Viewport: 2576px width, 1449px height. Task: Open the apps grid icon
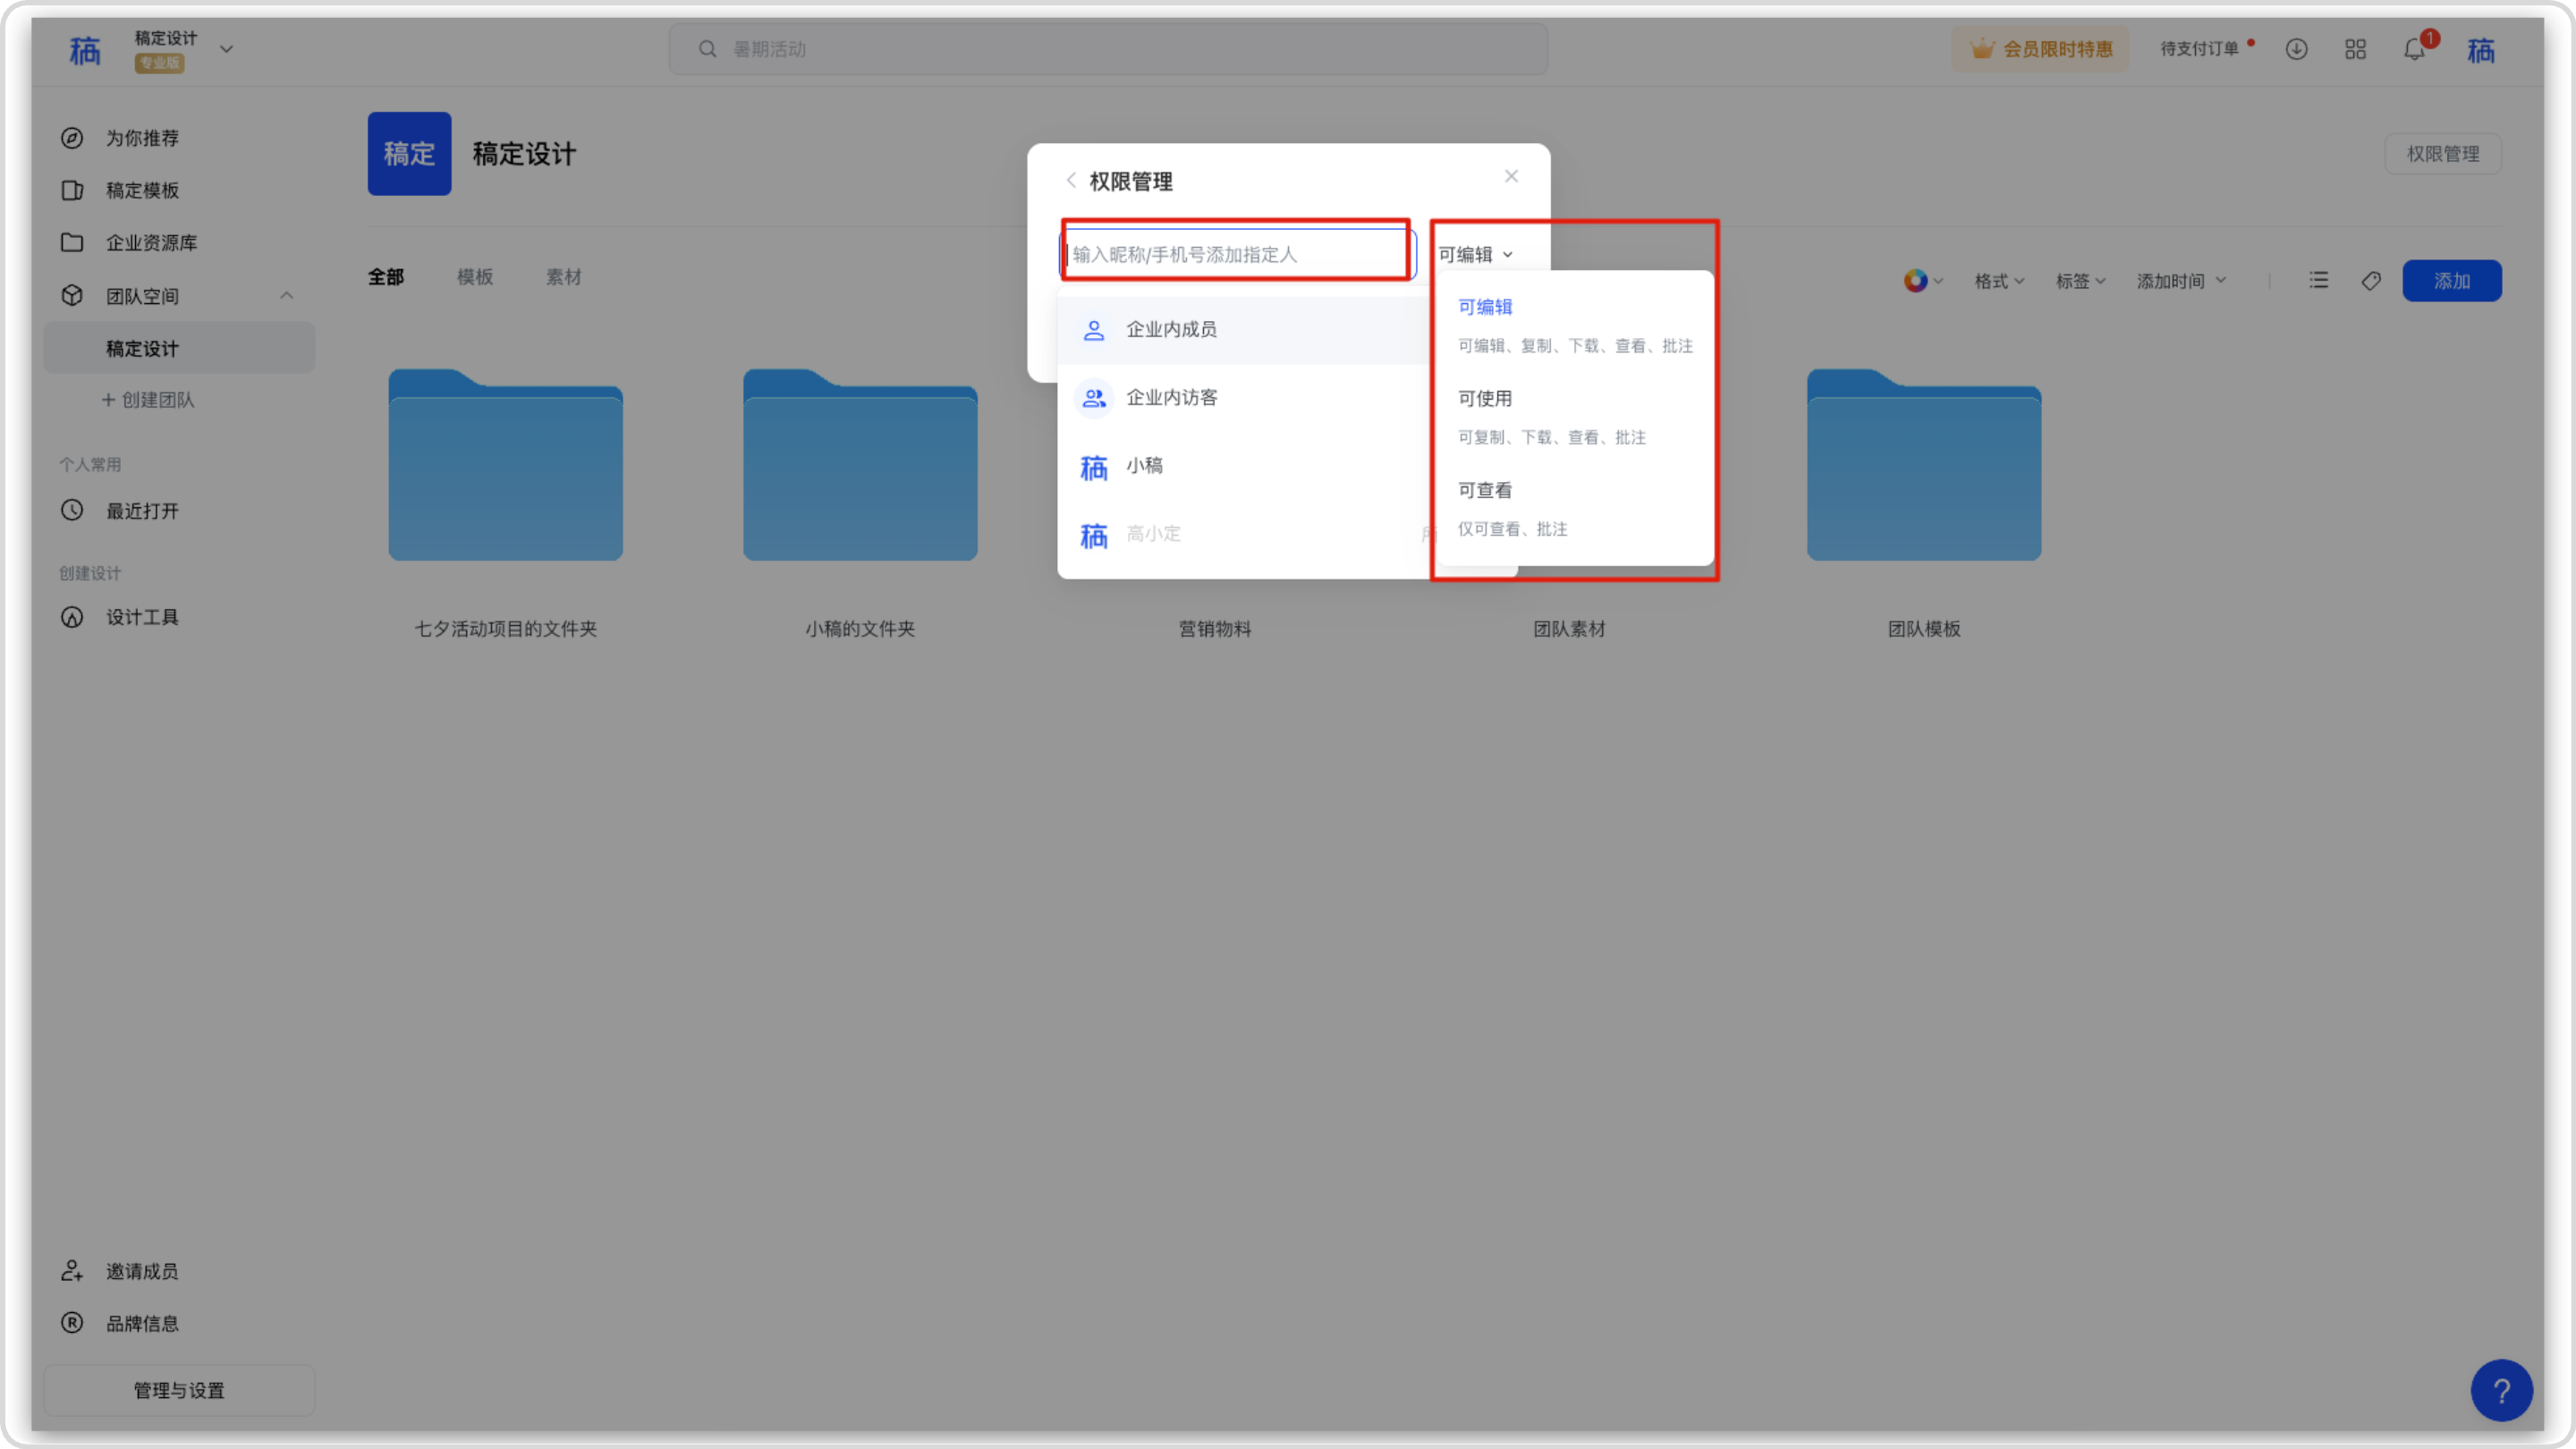pyautogui.click(x=2355, y=49)
